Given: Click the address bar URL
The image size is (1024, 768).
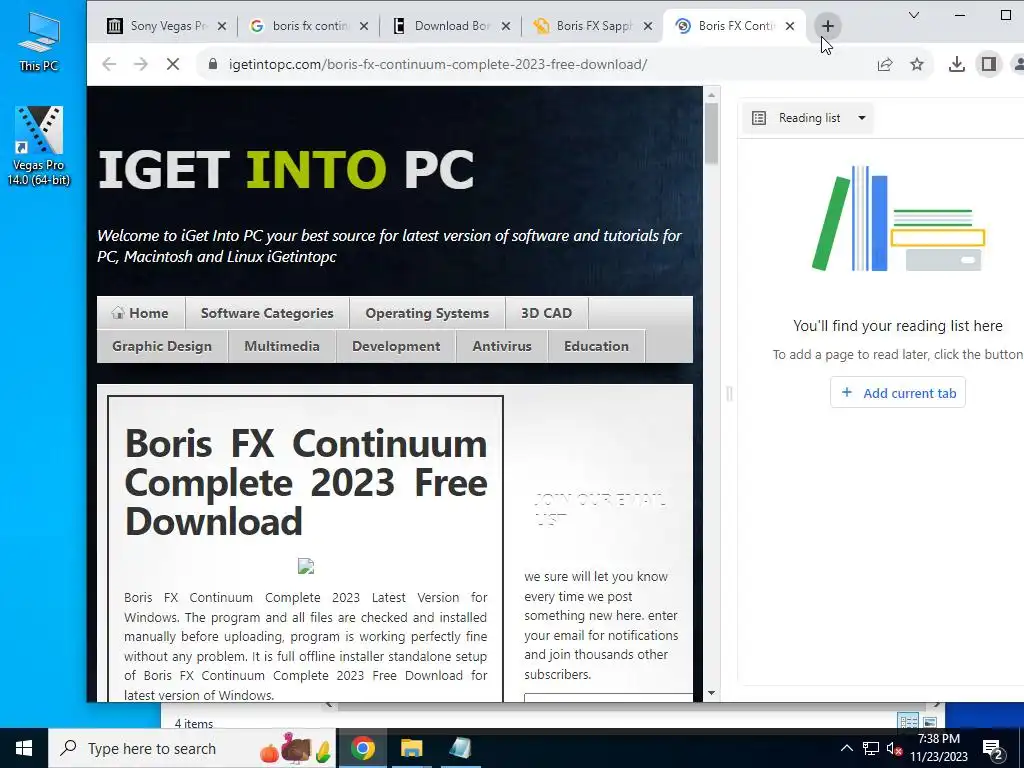Looking at the screenshot, I should click(438, 64).
